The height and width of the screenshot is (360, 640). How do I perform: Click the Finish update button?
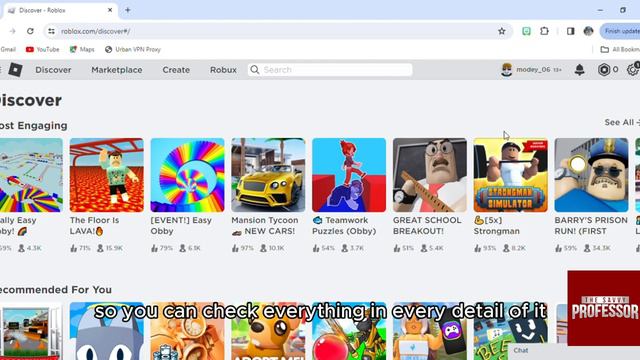[620, 31]
